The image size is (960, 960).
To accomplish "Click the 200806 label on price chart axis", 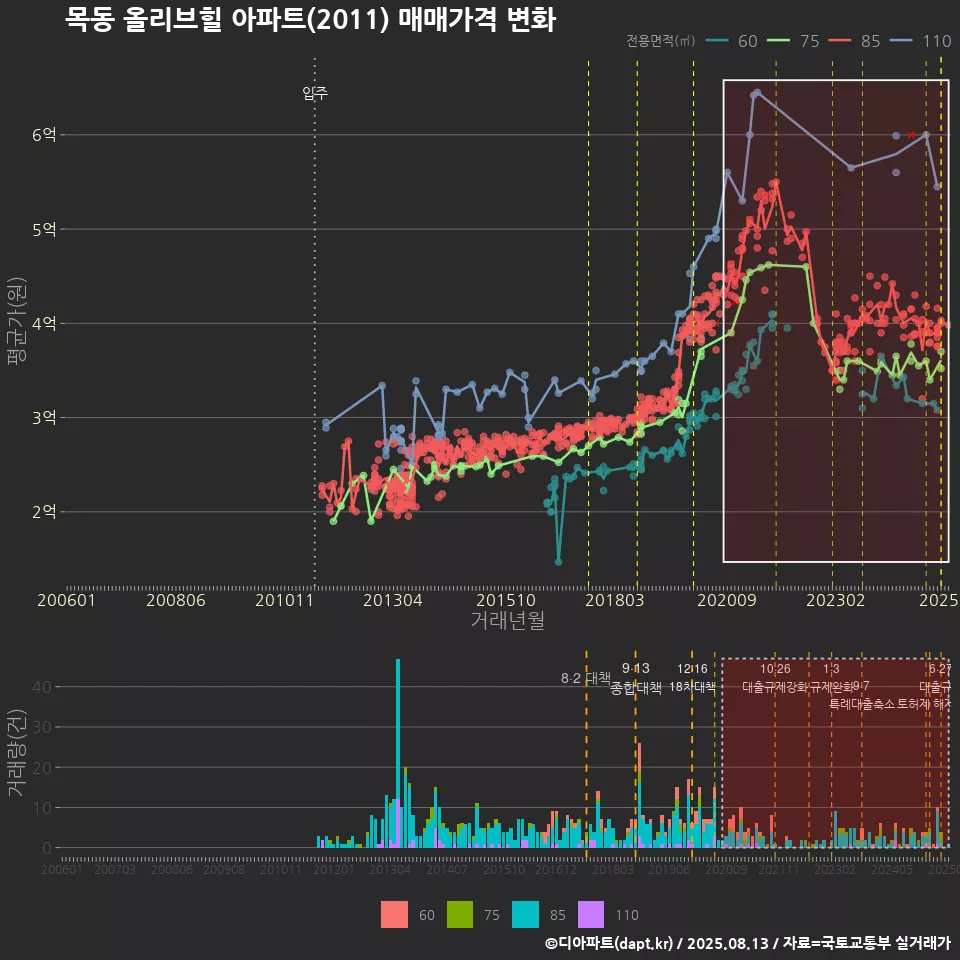I will pos(176,600).
